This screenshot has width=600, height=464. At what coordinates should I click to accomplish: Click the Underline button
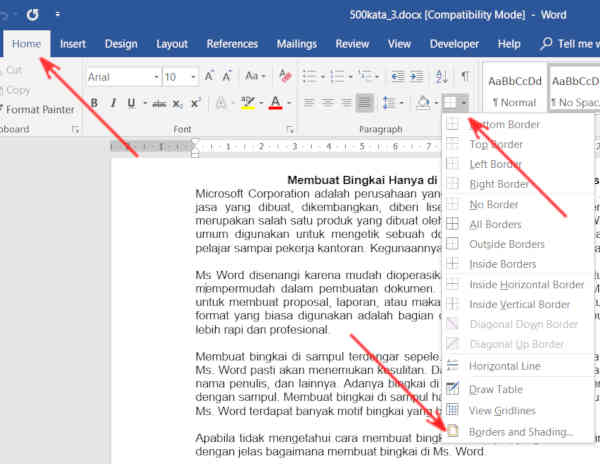point(131,103)
